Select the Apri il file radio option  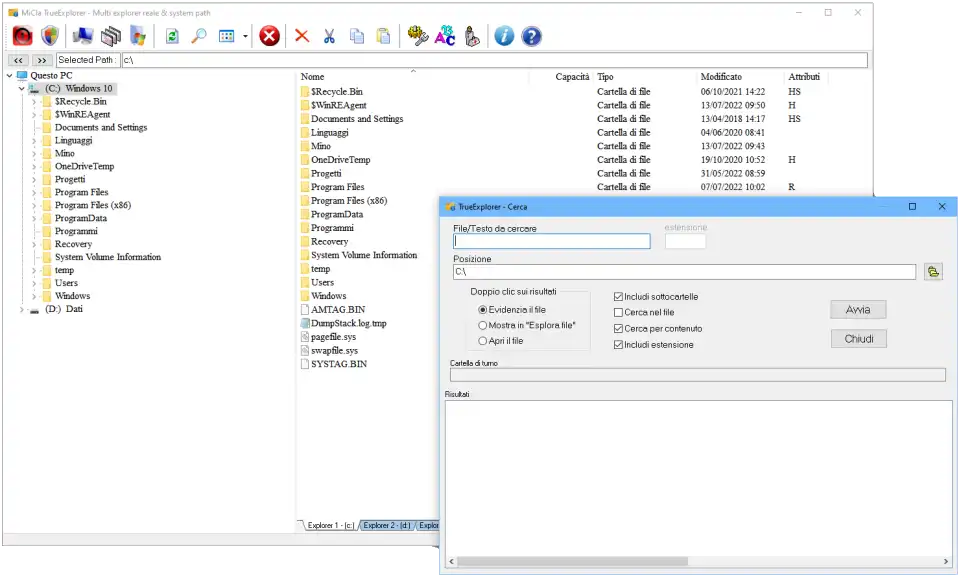coord(483,341)
